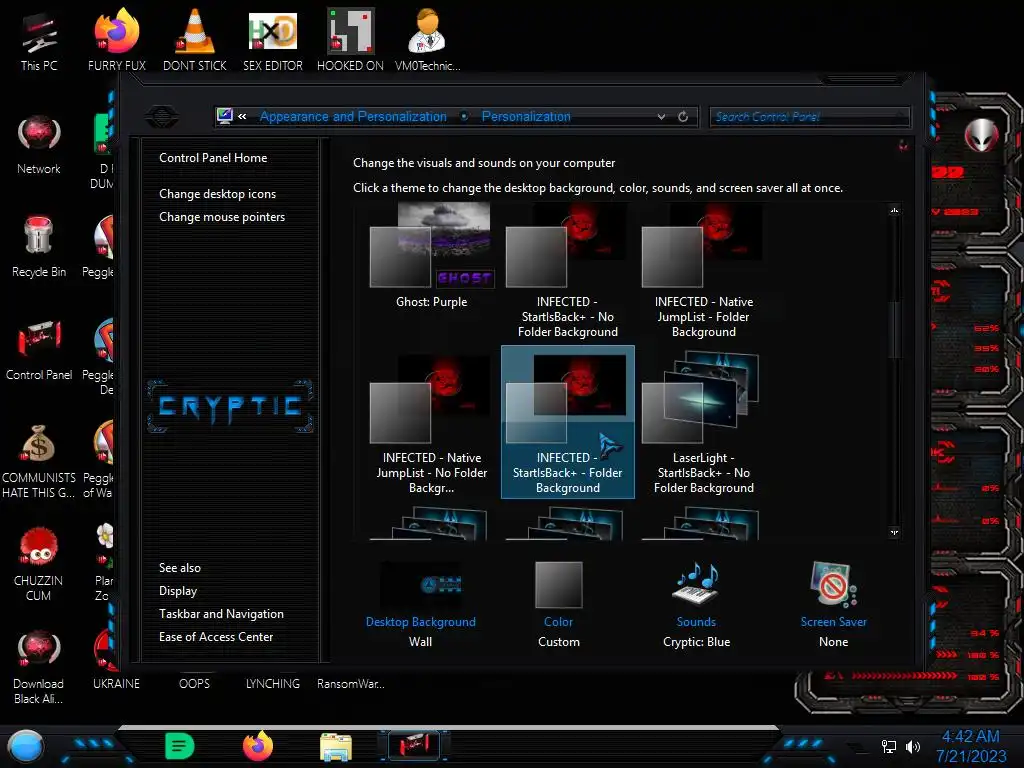Screen dimensions: 1024x768
Task: Click the control panel icon in address bar
Action: tap(225, 116)
